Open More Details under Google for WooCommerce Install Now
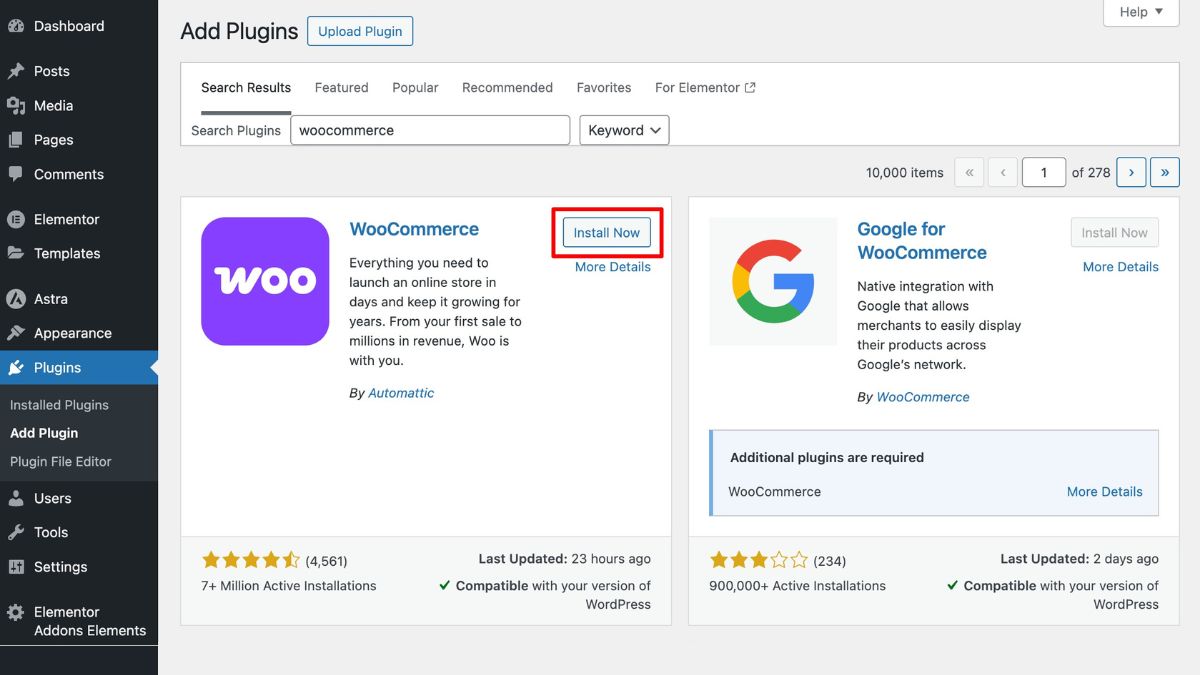This screenshot has height=675, width=1200. [x=1121, y=267]
